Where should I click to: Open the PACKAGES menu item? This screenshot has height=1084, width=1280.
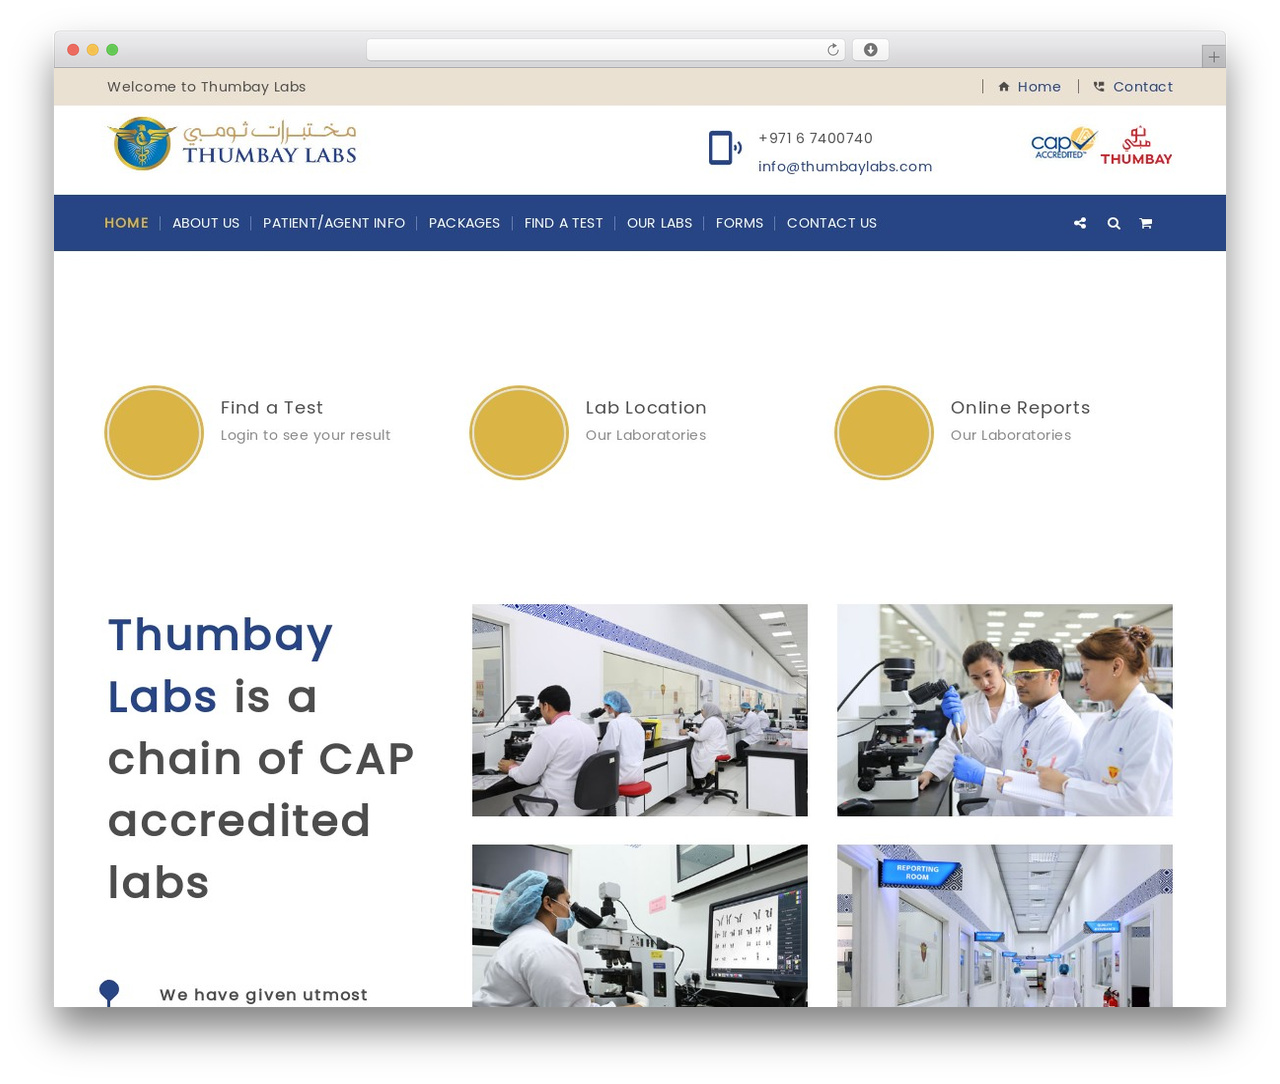coord(464,223)
